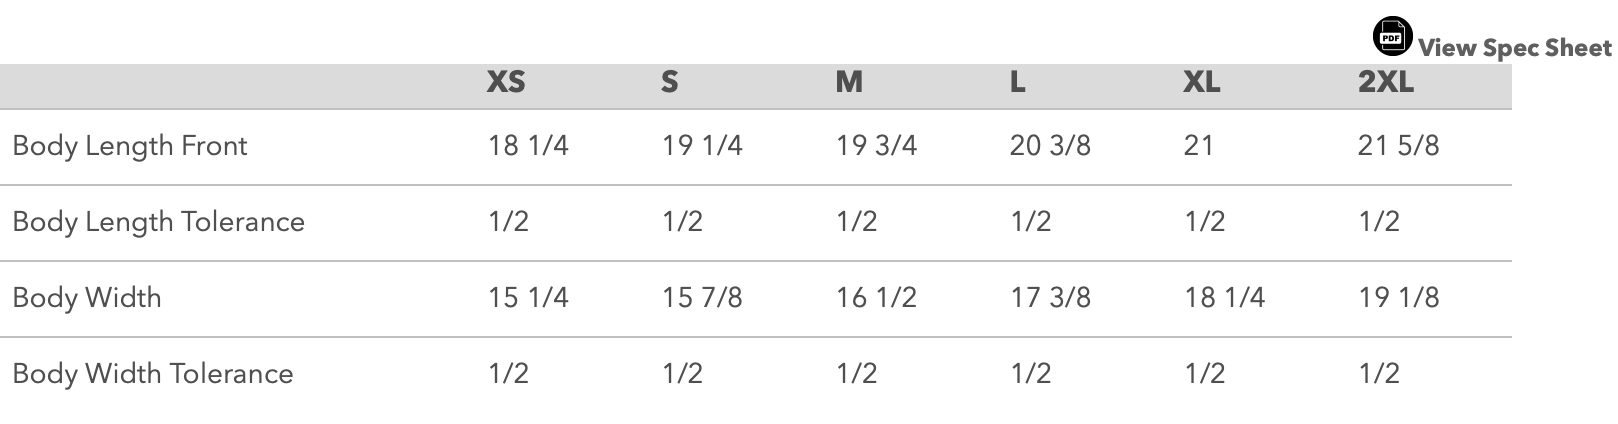This screenshot has height=424, width=1618.
Task: Click the 2XL size column header
Action: (x=1385, y=82)
